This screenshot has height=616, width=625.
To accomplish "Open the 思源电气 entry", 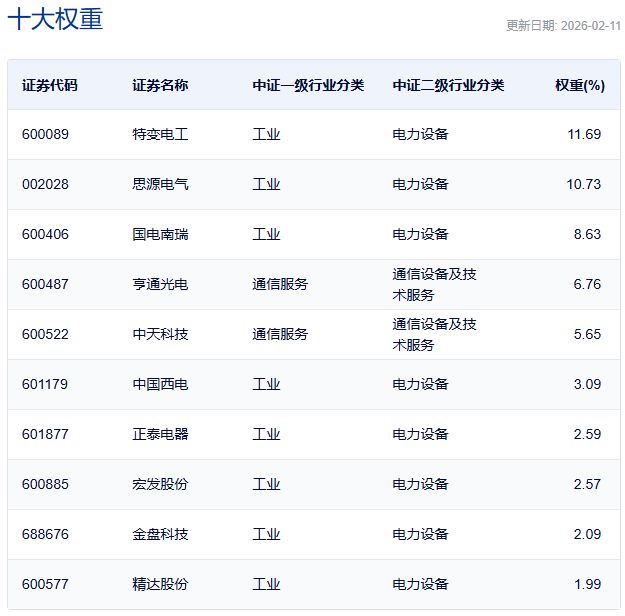I will click(160, 184).
